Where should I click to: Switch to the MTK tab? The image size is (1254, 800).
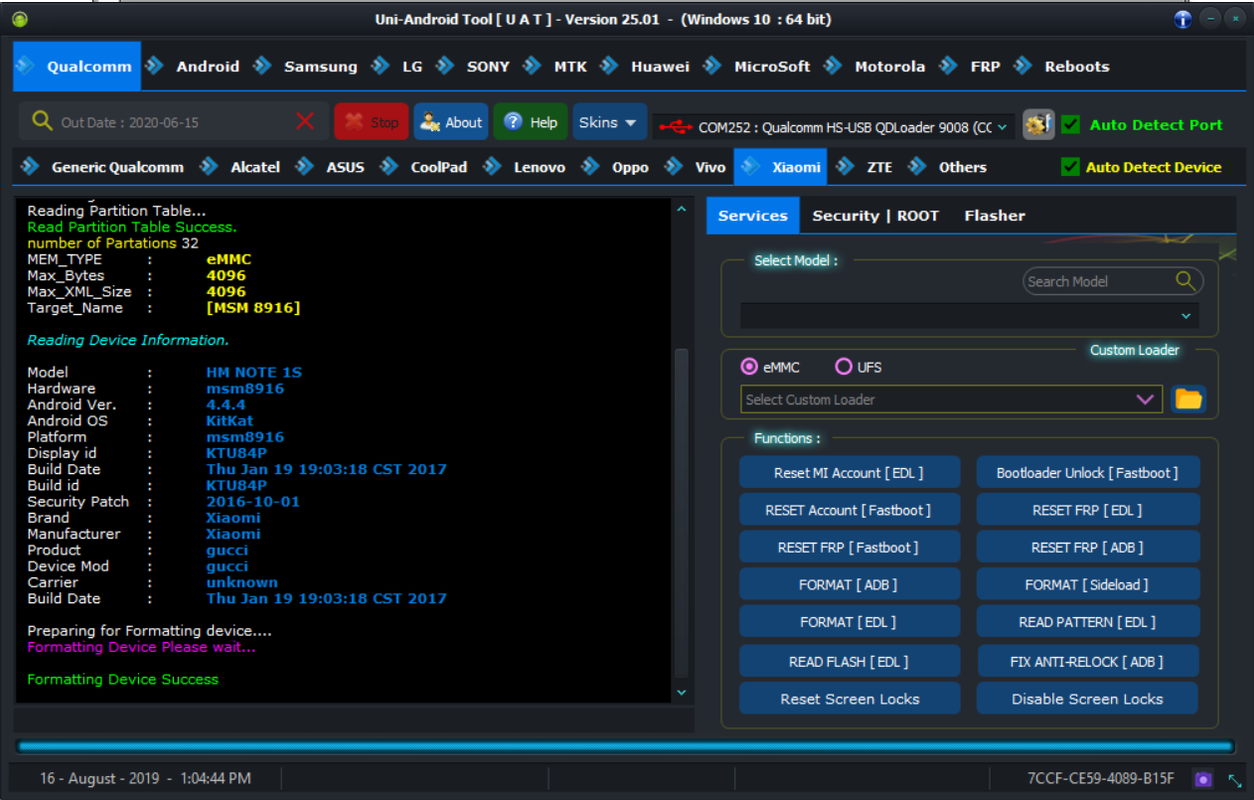(x=570, y=67)
